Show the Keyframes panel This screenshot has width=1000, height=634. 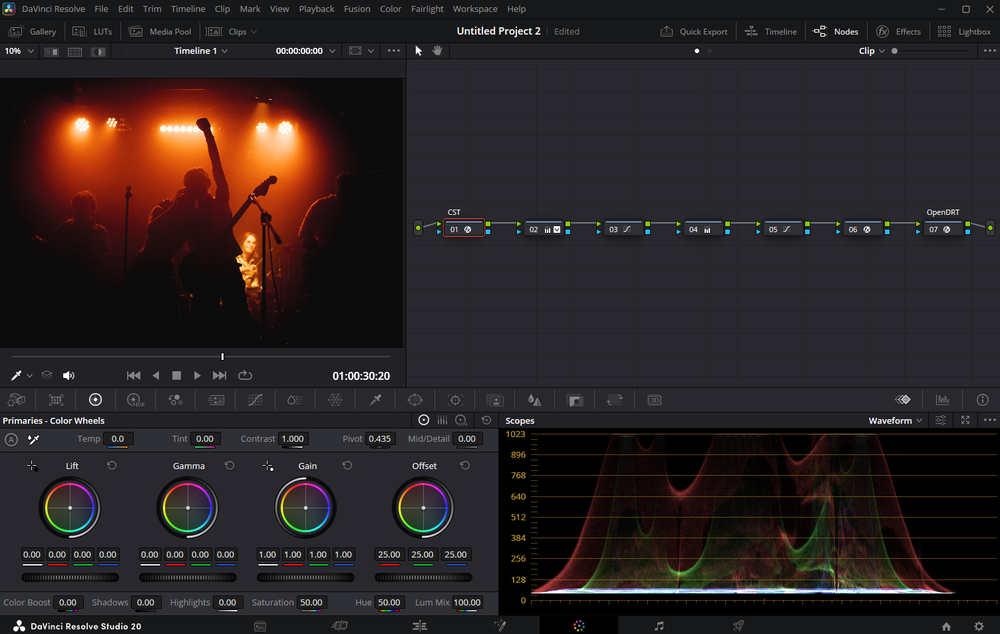point(902,400)
